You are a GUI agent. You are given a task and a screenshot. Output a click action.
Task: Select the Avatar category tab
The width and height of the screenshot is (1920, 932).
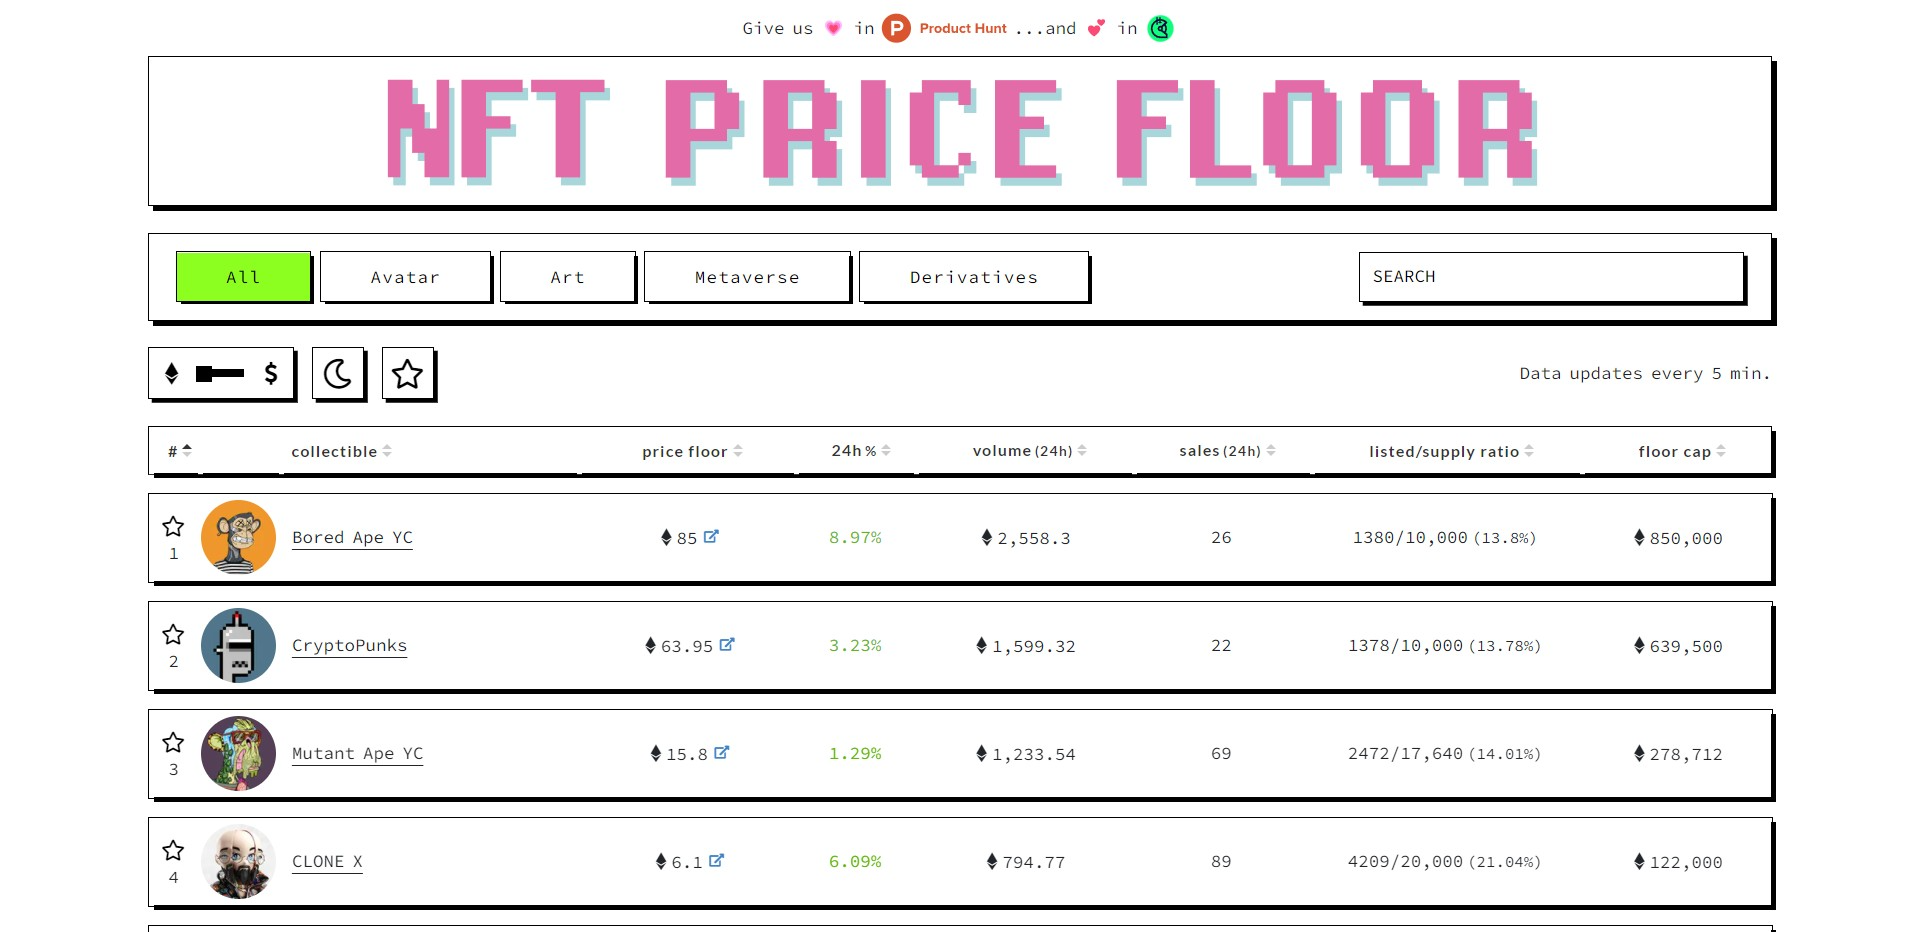[405, 277]
